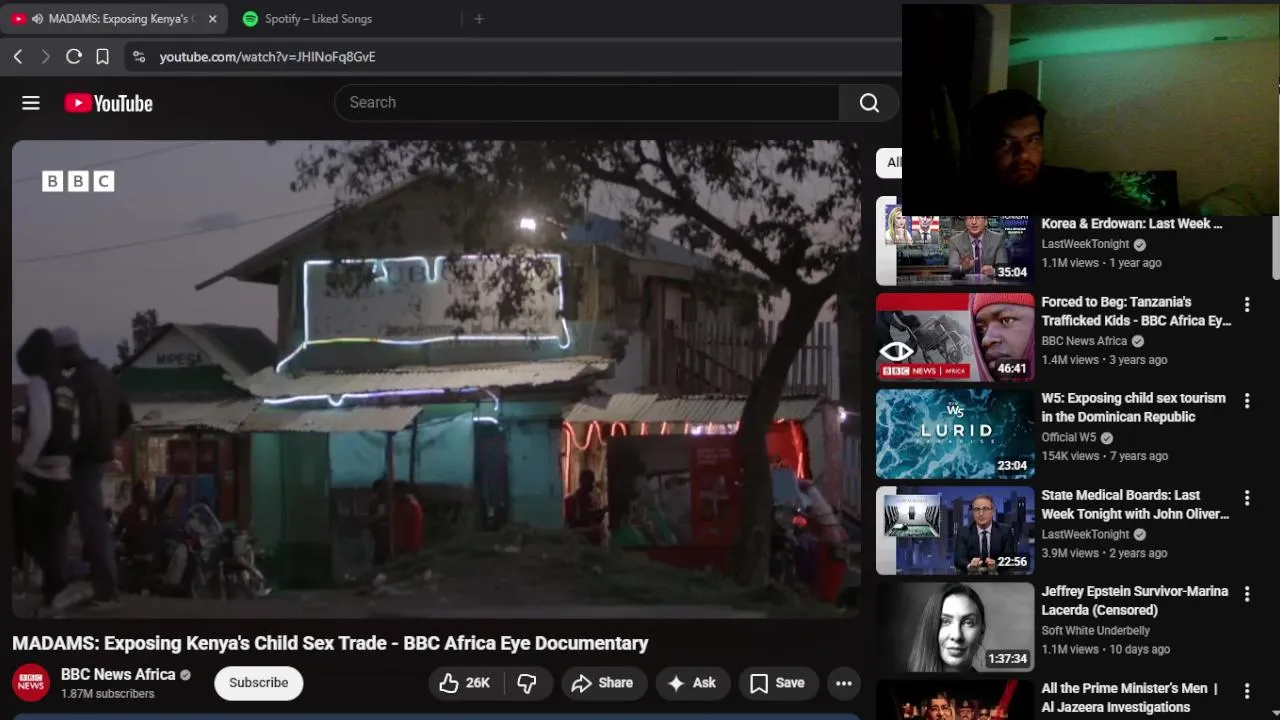The height and width of the screenshot is (720, 1280).
Task: Bookmark this page using the bookmark icon
Action: [x=102, y=57]
